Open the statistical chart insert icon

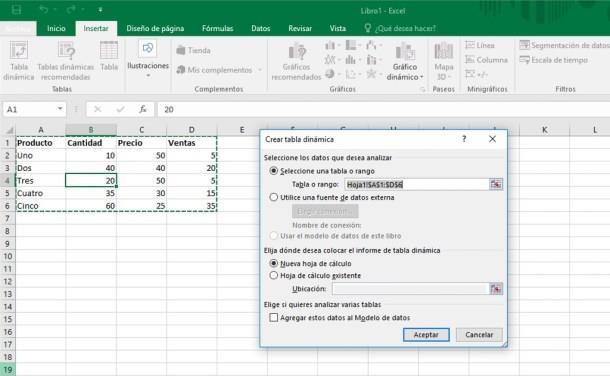pos(353,59)
